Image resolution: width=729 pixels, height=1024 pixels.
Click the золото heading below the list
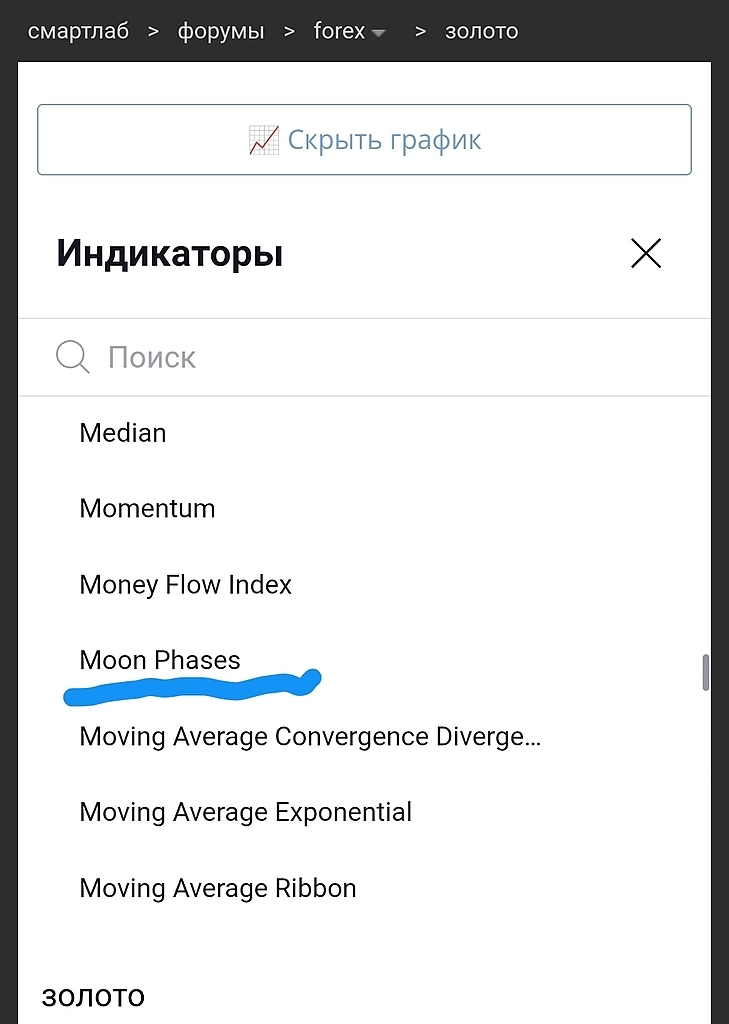pyautogui.click(x=92, y=996)
